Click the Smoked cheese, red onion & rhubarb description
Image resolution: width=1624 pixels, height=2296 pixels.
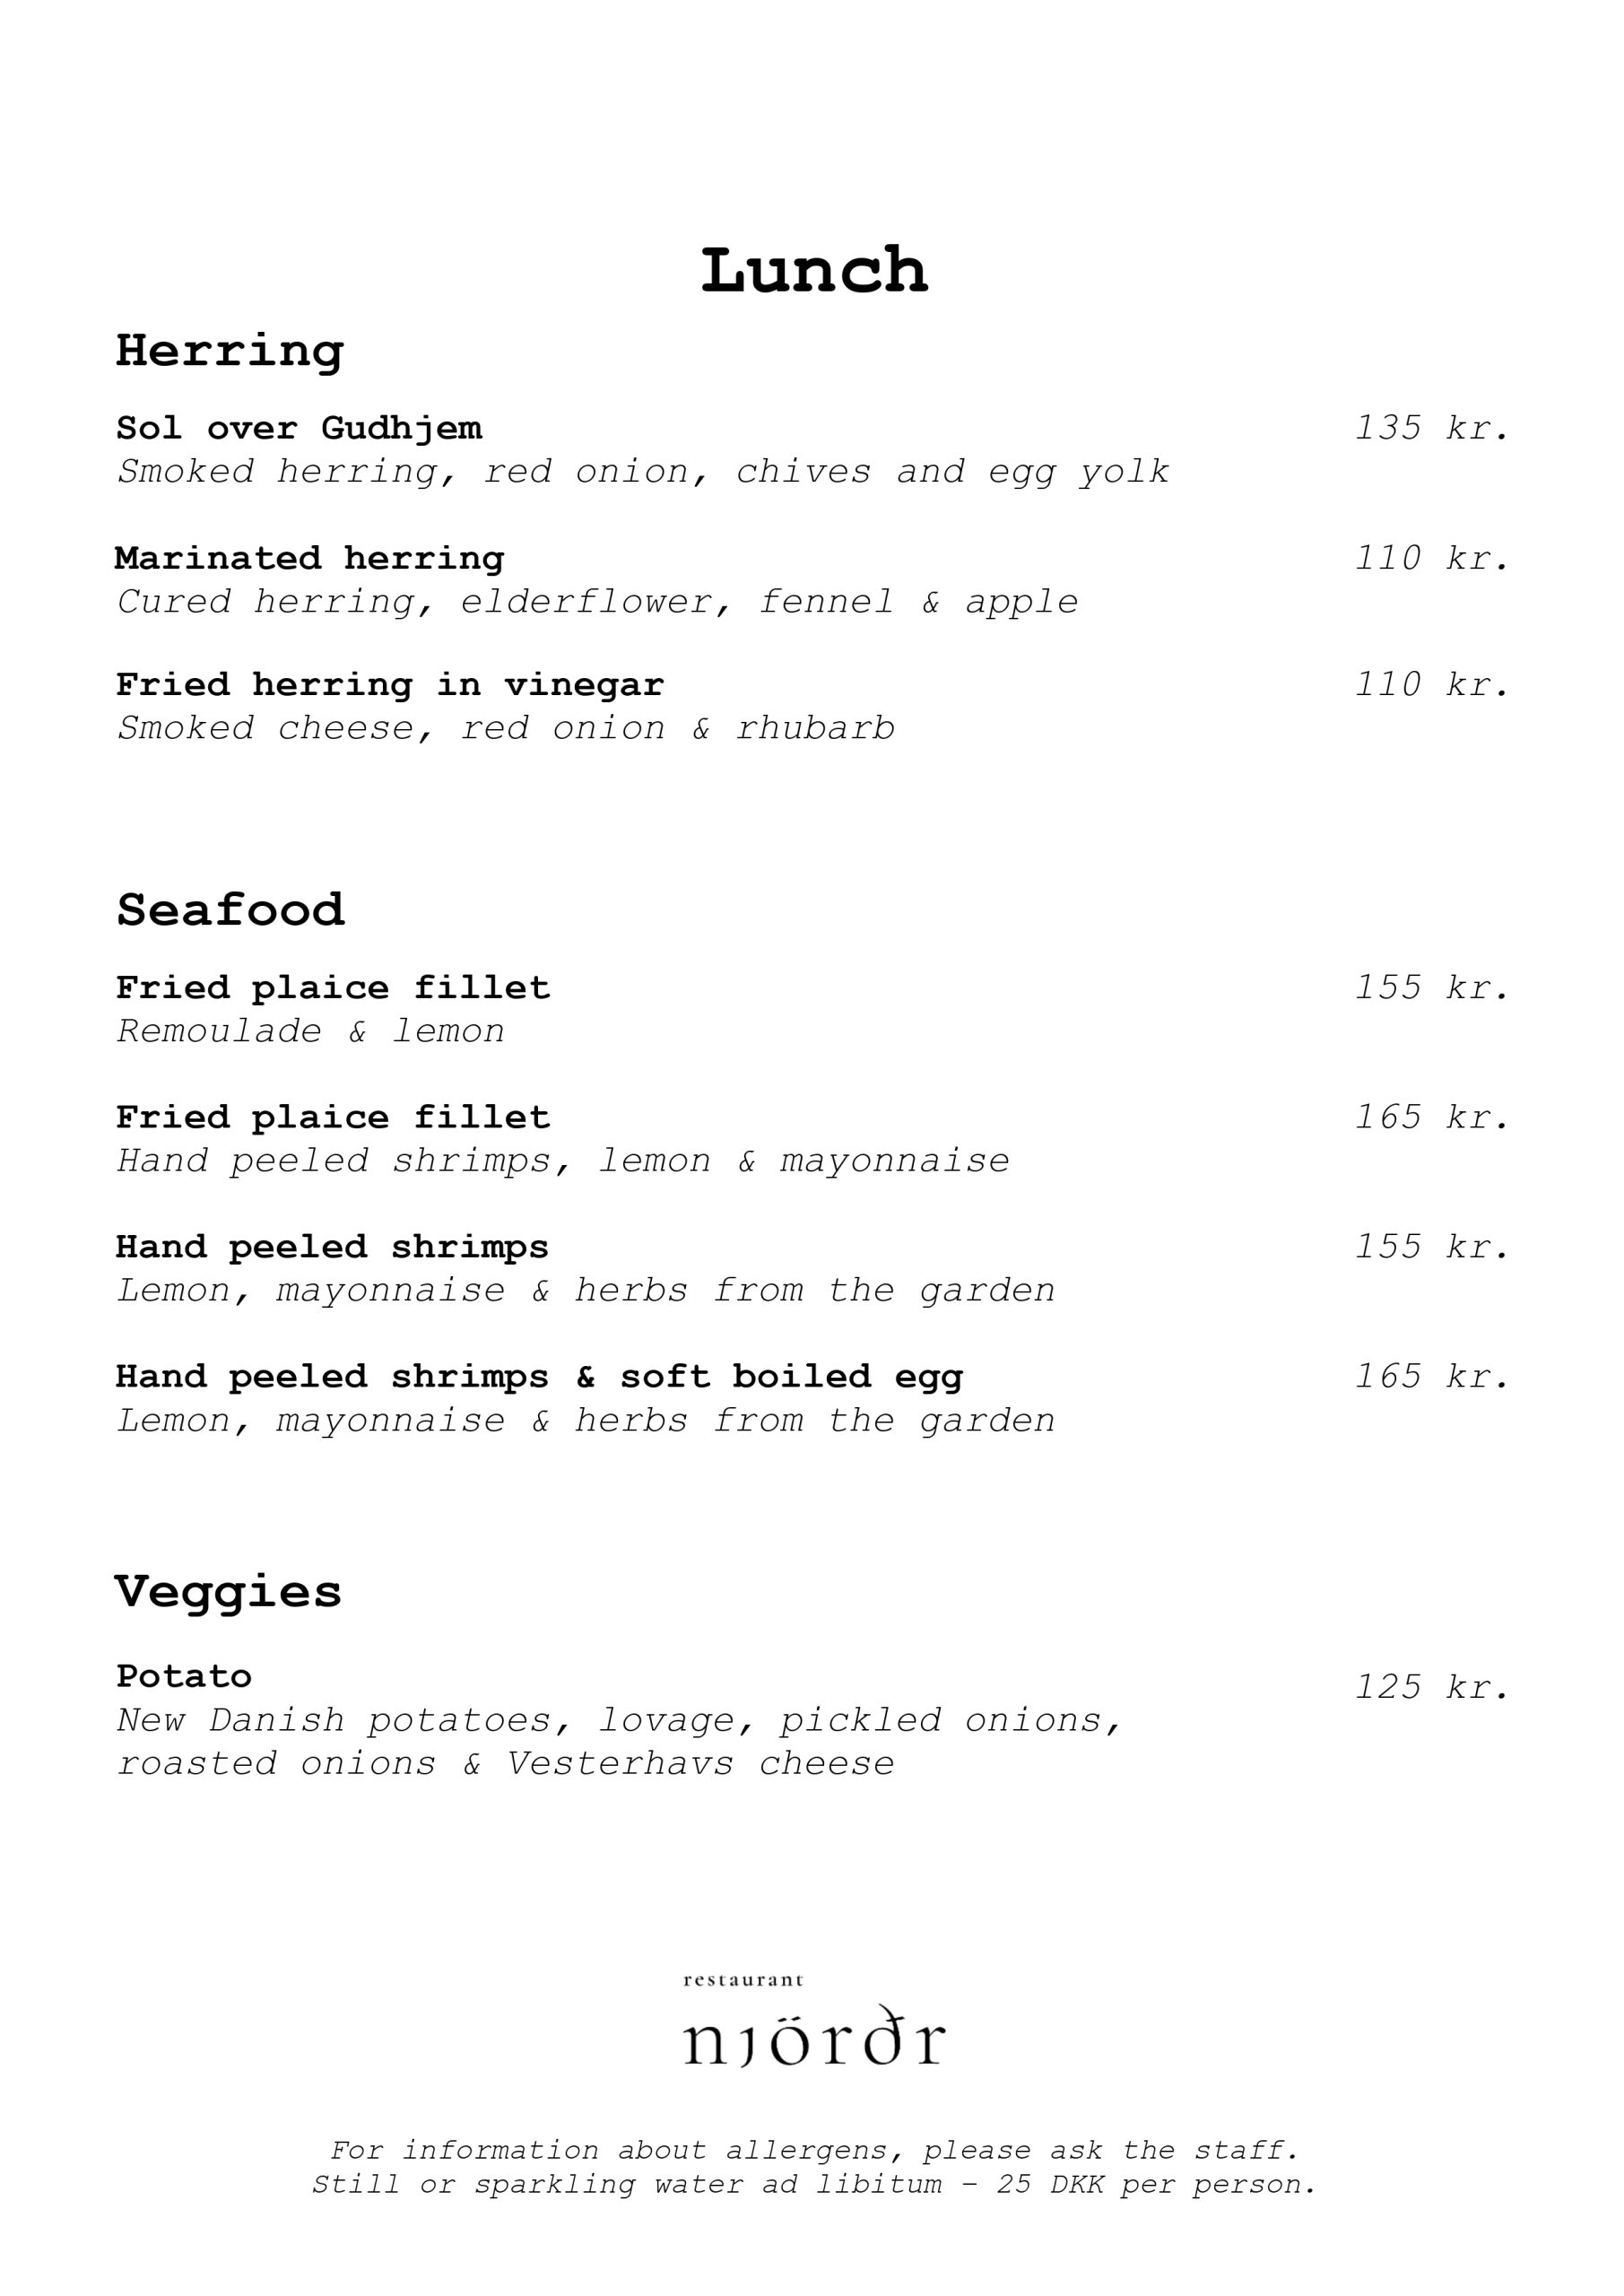(506, 728)
